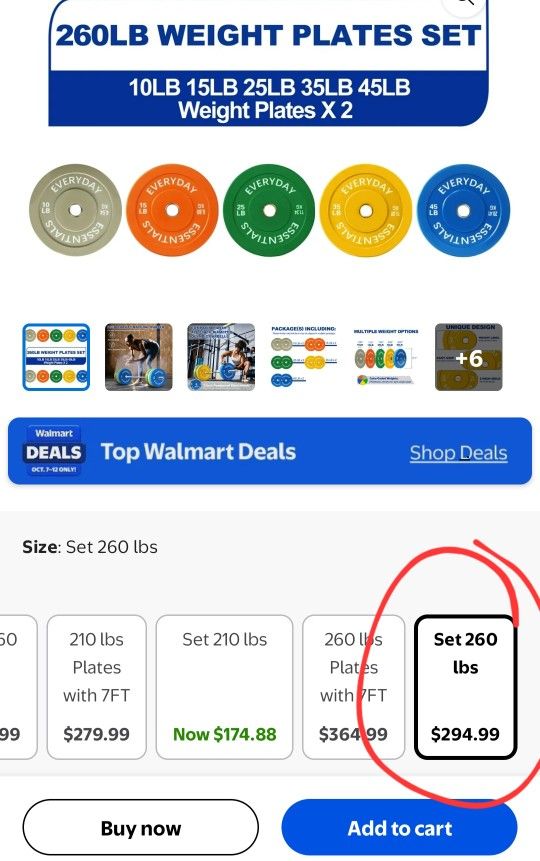Select the first thumbnail of plates set

[56, 357]
